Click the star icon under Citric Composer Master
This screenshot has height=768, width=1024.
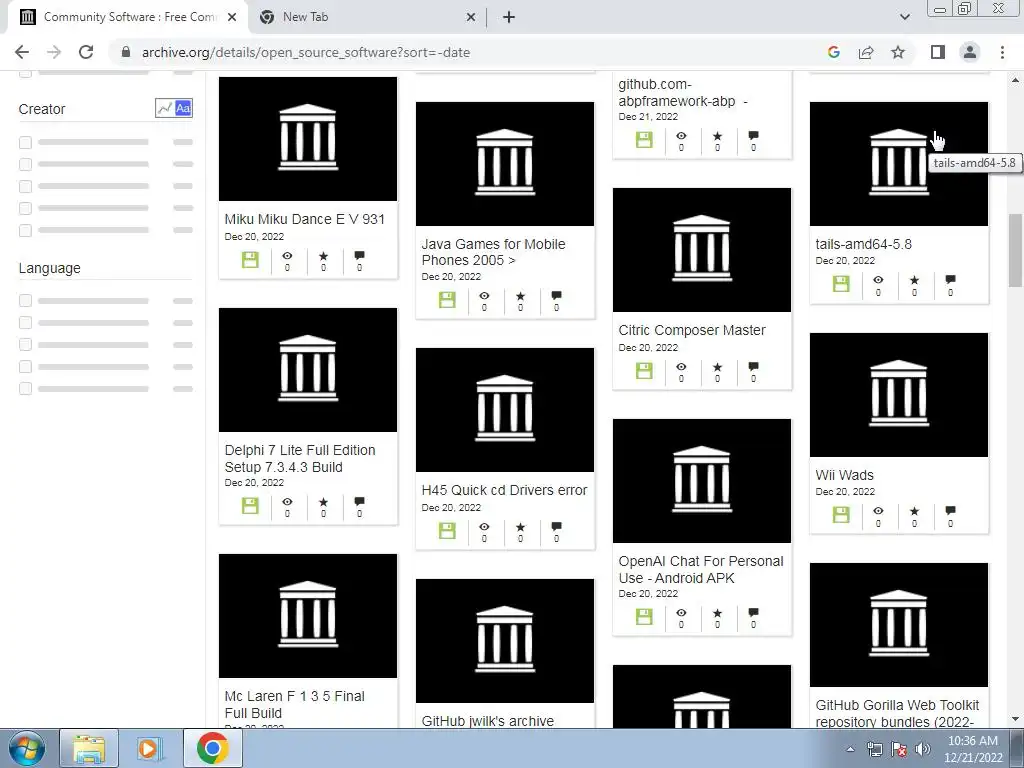pos(718,367)
